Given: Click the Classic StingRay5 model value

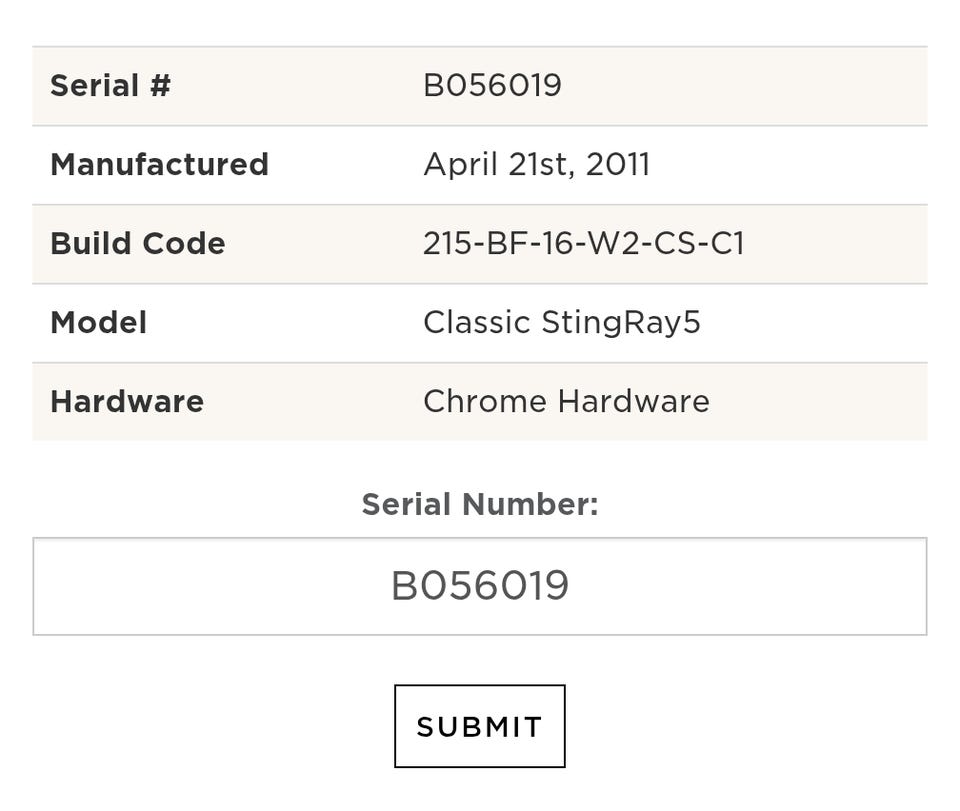Looking at the screenshot, I should [561, 323].
